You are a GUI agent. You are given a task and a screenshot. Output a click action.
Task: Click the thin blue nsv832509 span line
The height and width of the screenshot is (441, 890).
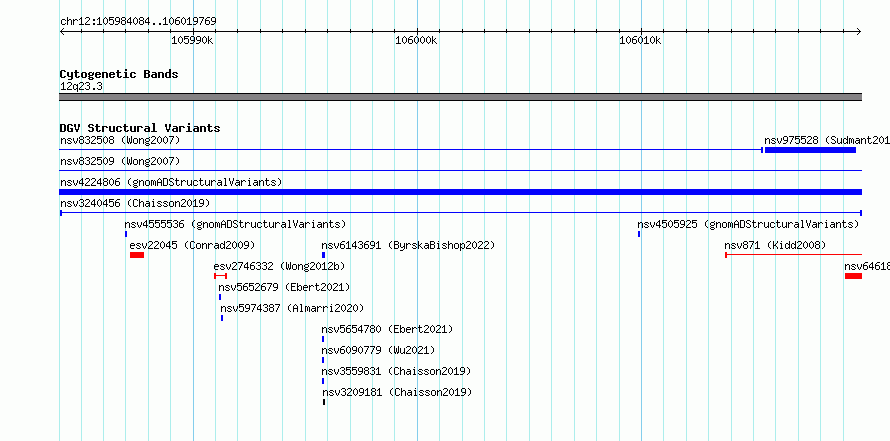pos(461,170)
